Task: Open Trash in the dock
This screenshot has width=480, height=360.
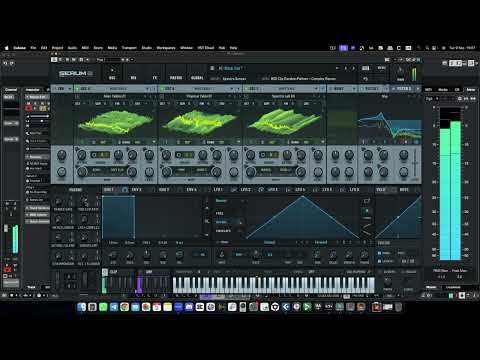Action: [x=399, y=307]
